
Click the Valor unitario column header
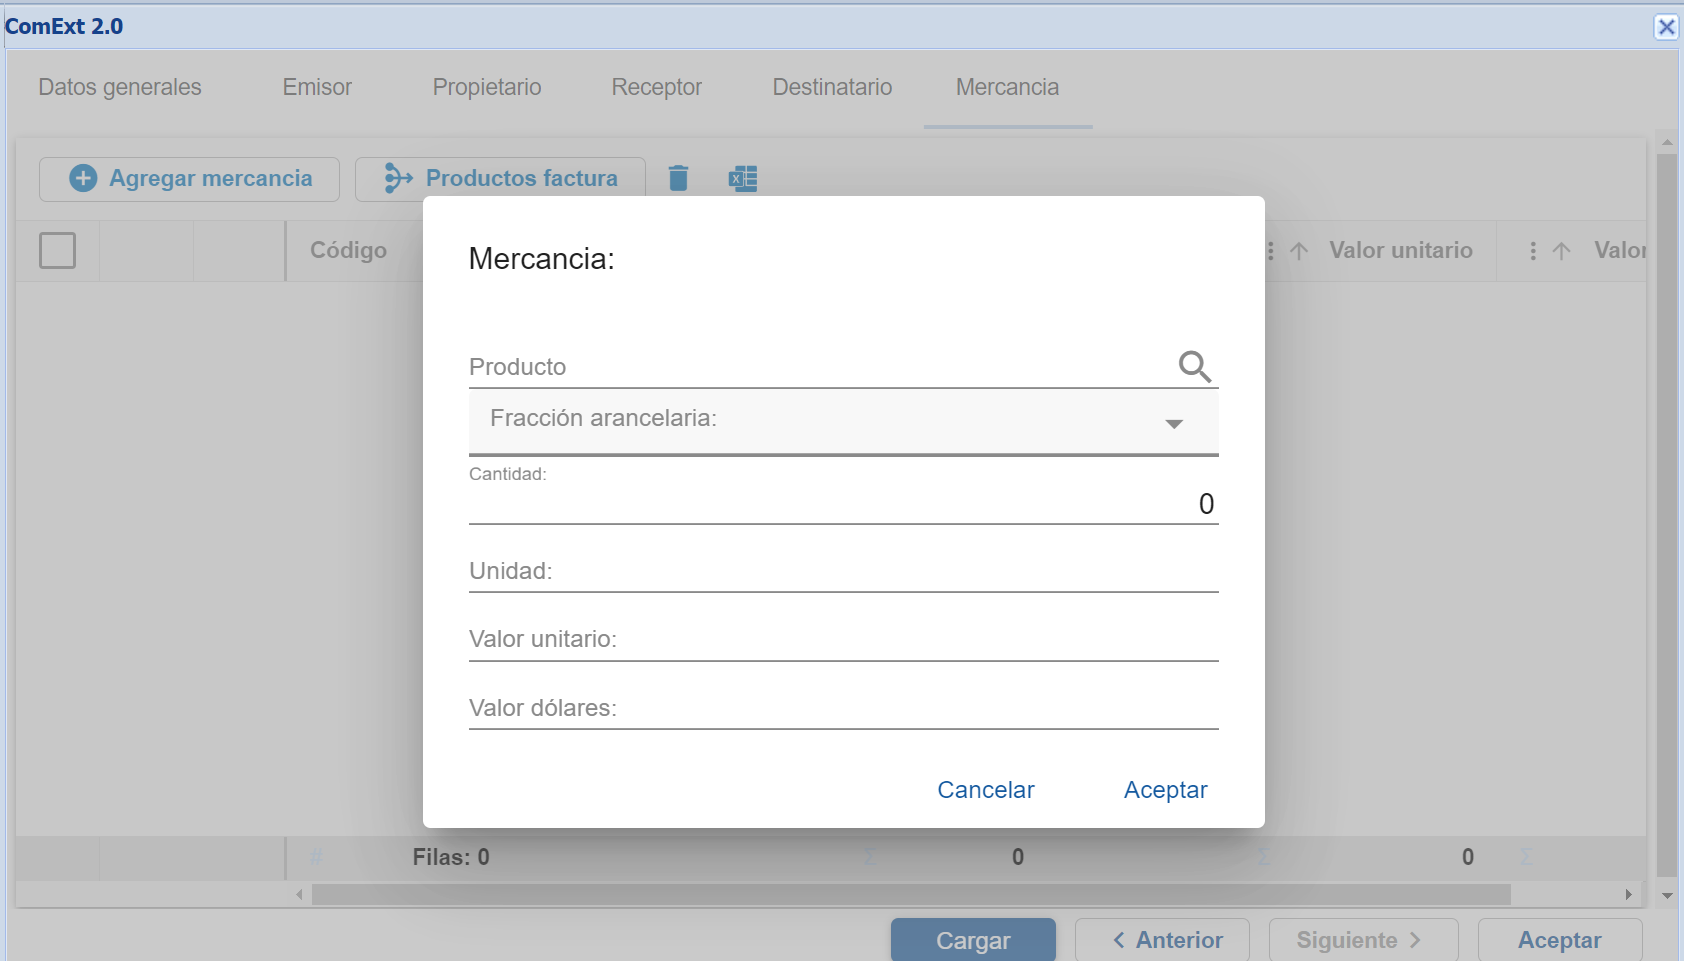point(1401,251)
